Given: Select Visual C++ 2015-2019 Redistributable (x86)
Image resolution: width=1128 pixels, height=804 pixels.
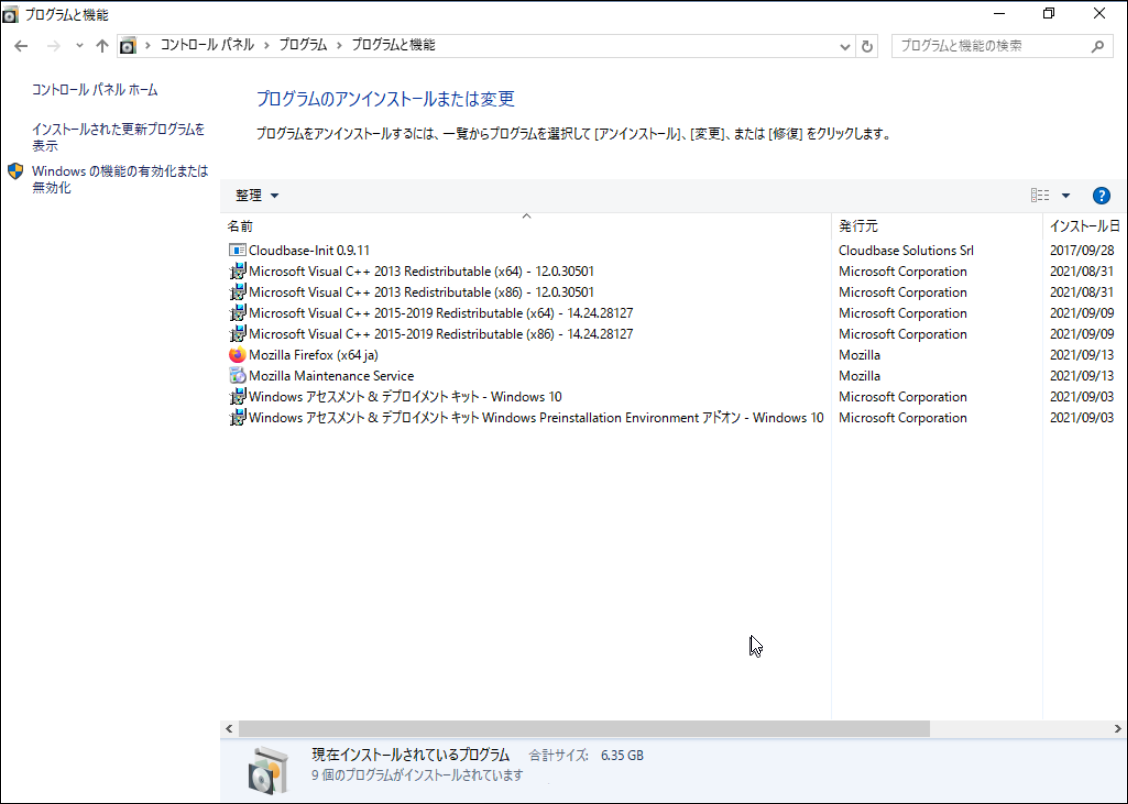Looking at the screenshot, I should coord(440,334).
